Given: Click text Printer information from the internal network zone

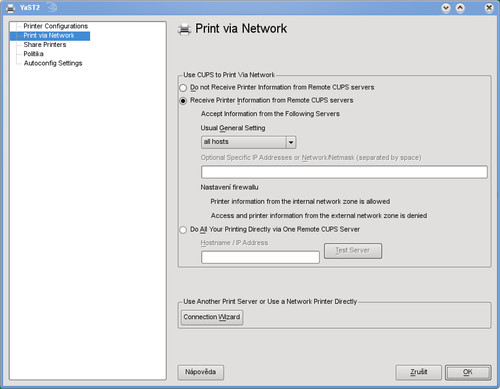Looking at the screenshot, I should pos(300,202).
